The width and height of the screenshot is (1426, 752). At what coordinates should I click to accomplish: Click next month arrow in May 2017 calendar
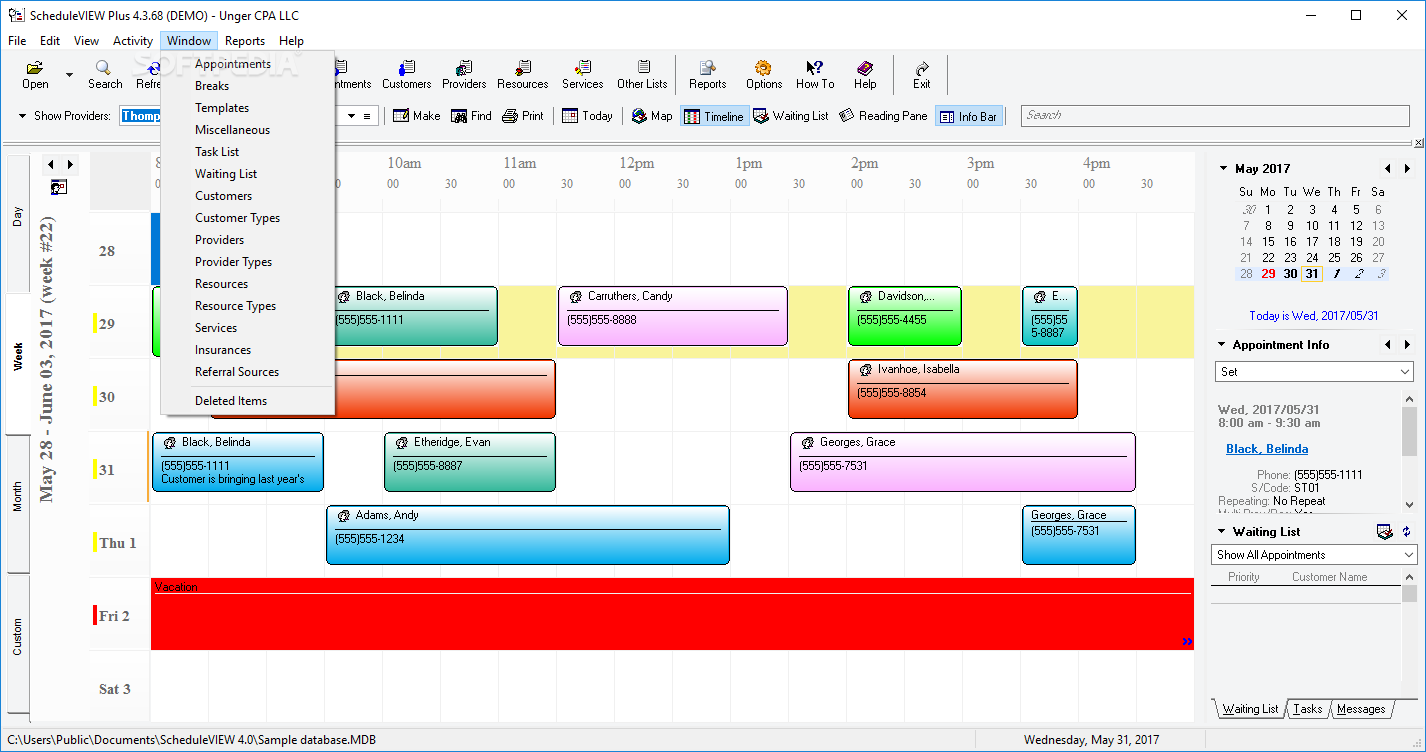(1407, 169)
